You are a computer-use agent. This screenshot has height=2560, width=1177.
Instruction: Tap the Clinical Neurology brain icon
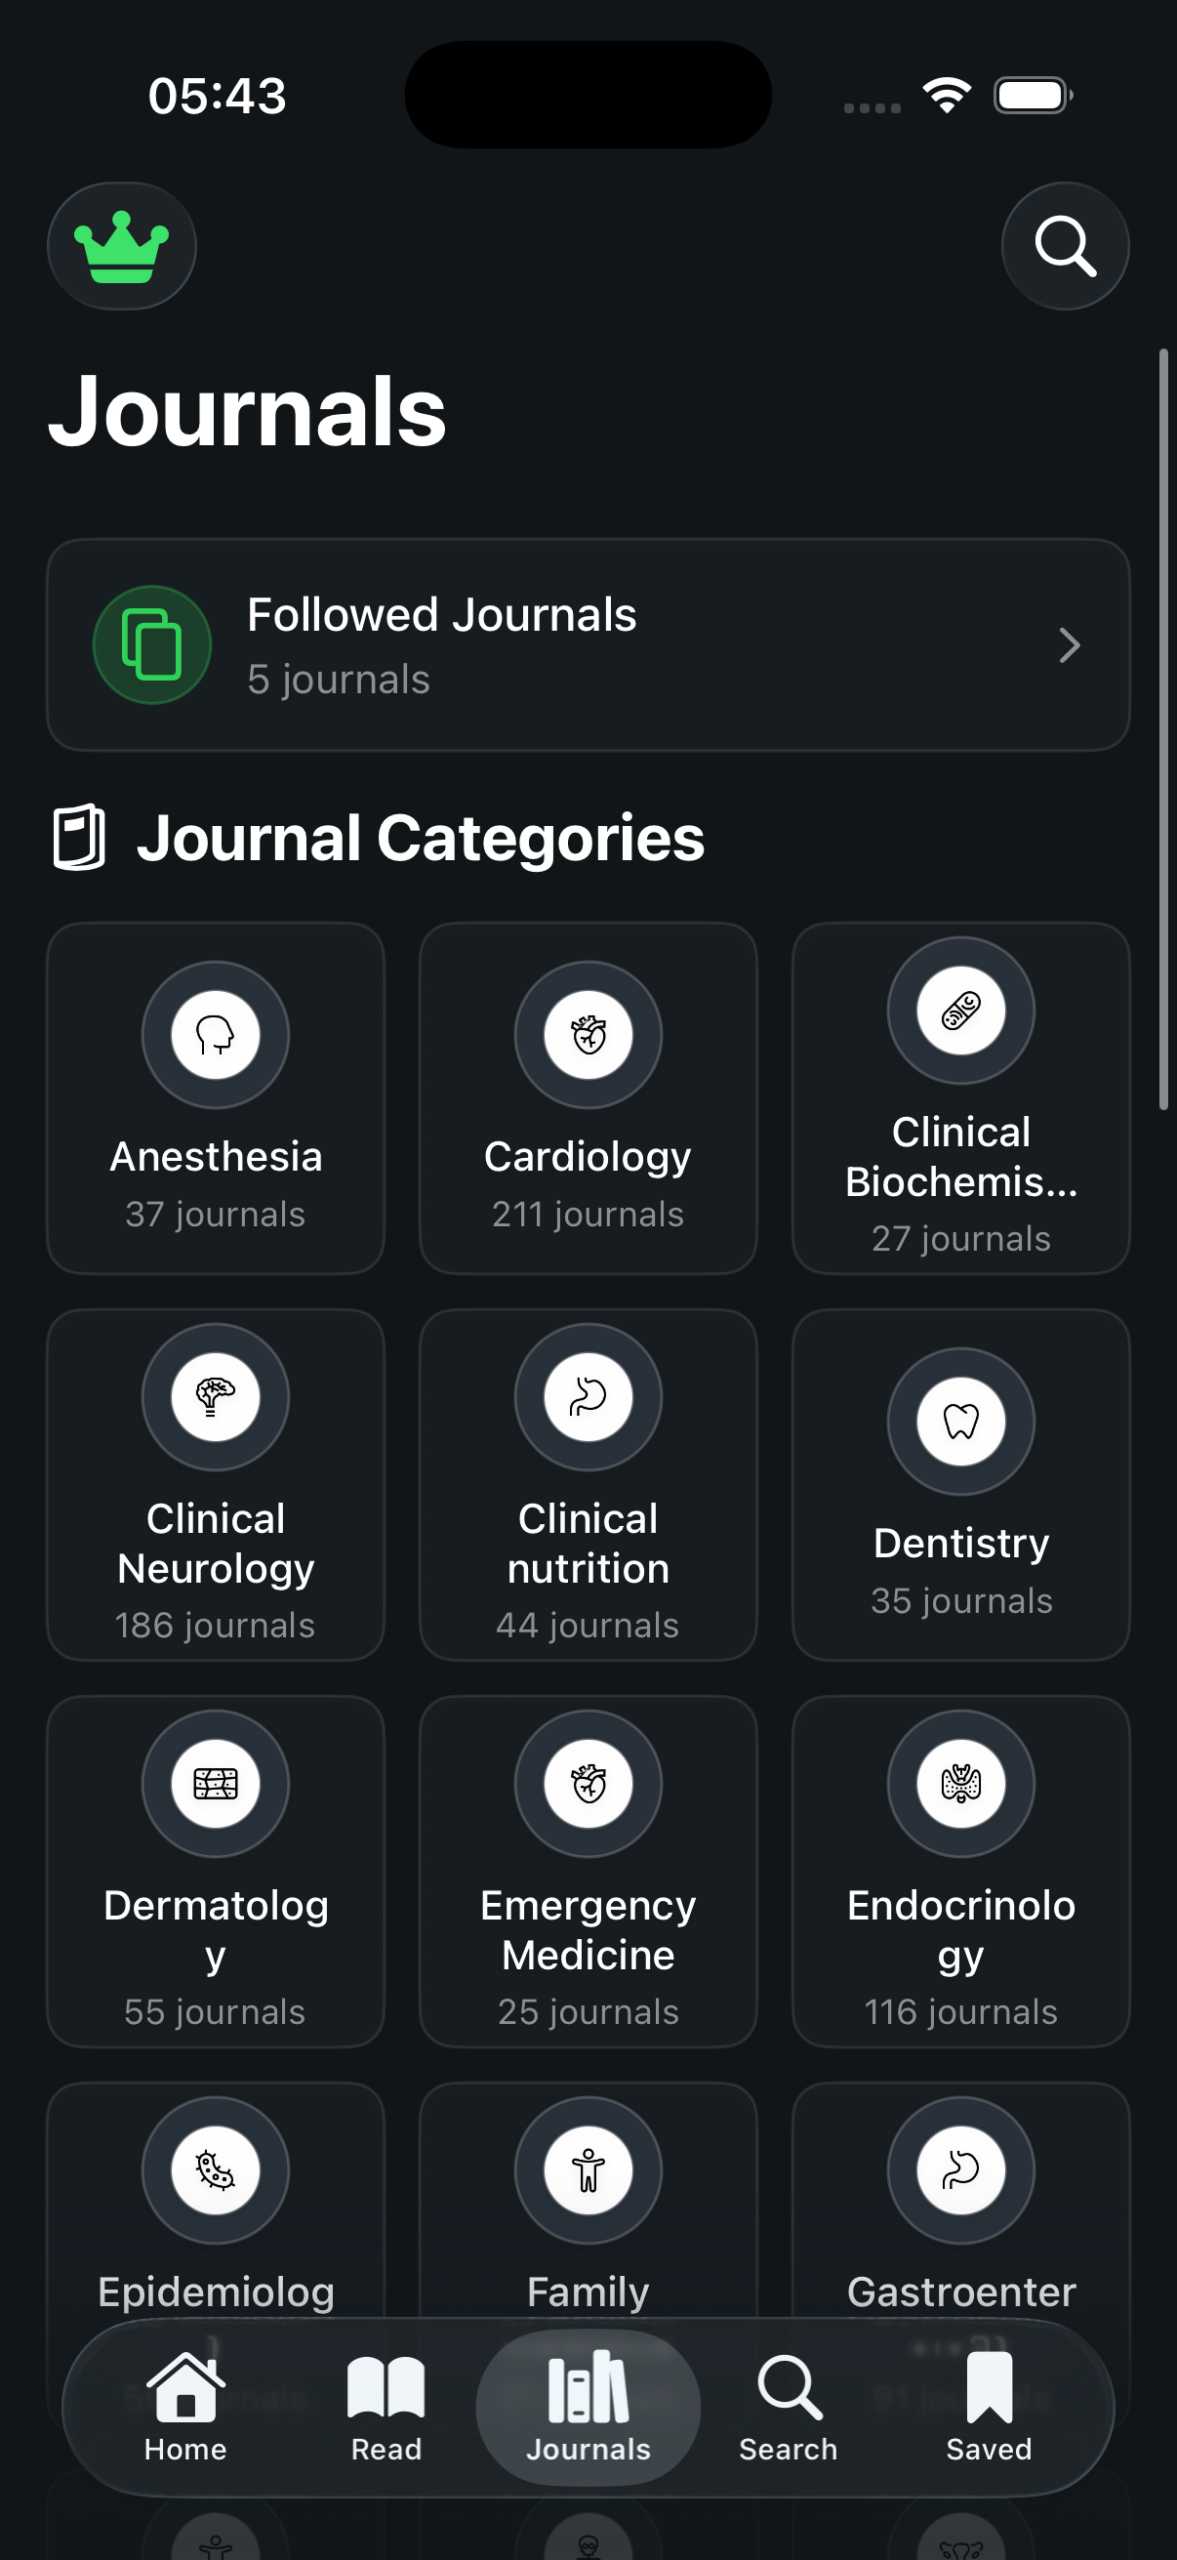click(215, 1396)
